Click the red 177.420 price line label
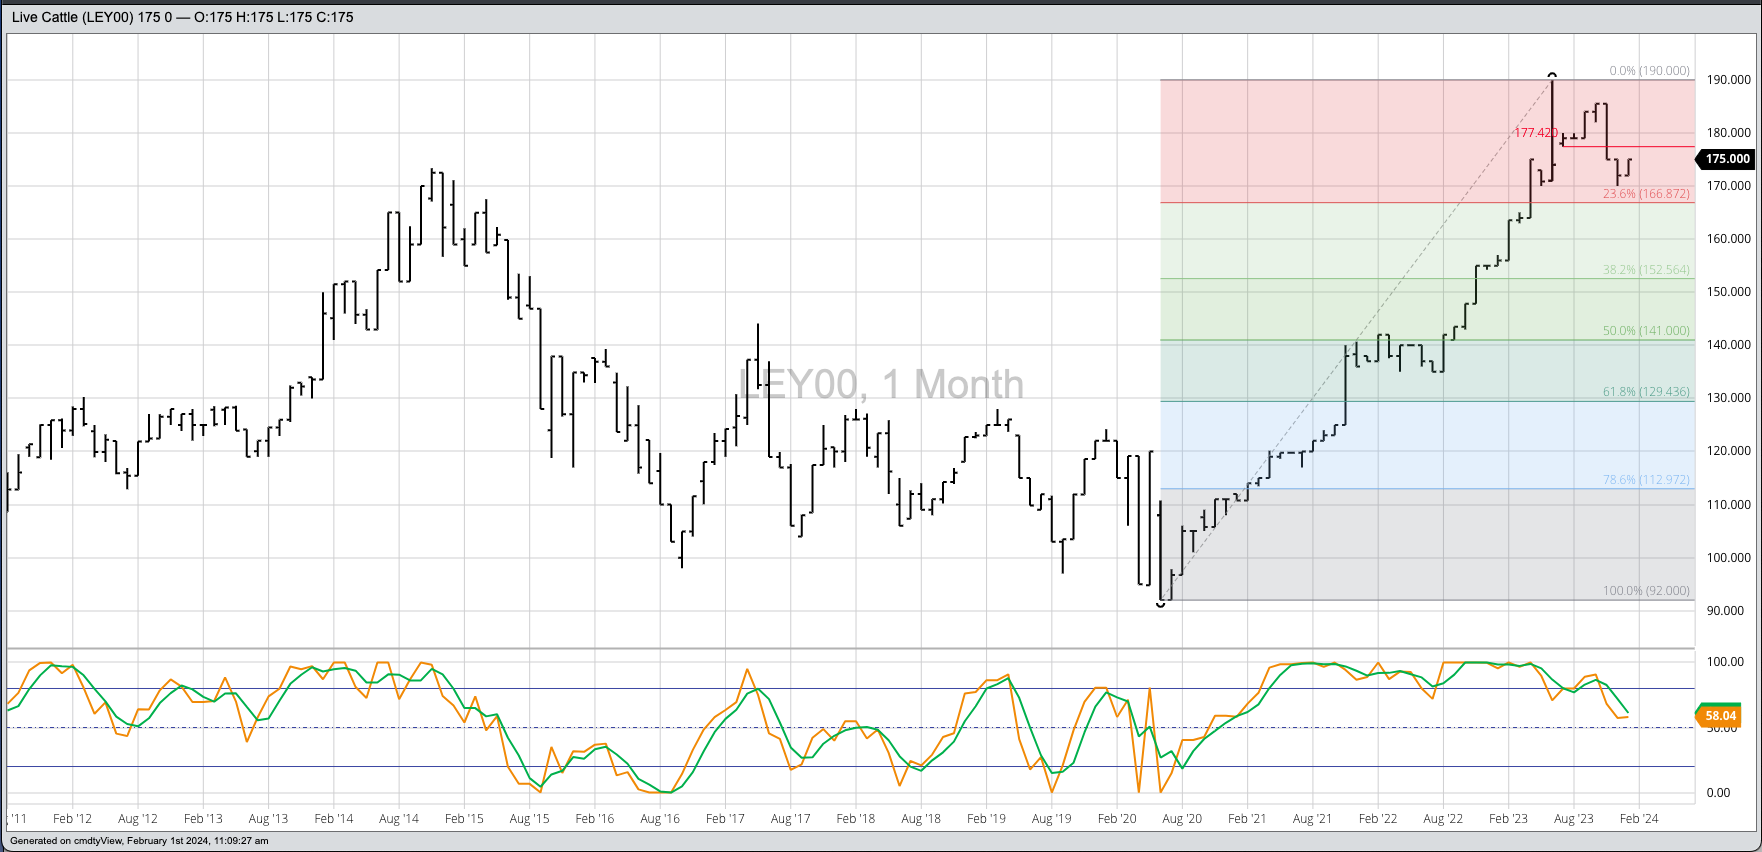The width and height of the screenshot is (1762, 852). click(x=1535, y=133)
